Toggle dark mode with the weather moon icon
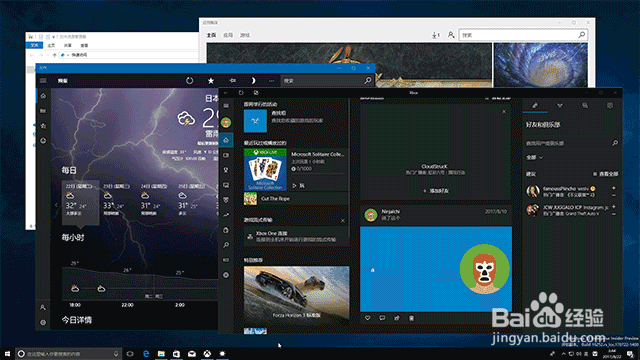Image resolution: width=640 pixels, height=360 pixels. click(253, 81)
